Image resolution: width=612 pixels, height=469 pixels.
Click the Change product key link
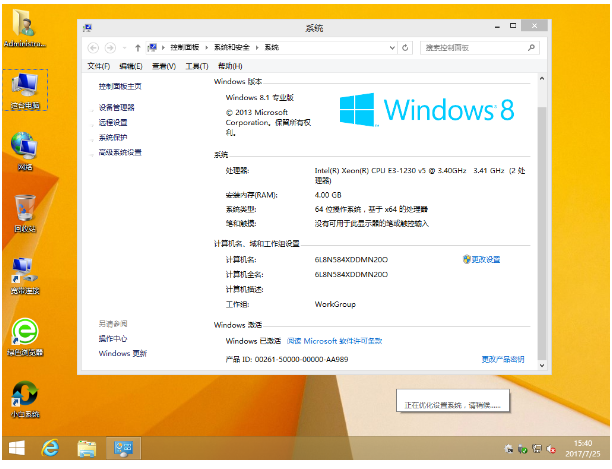tap(503, 359)
